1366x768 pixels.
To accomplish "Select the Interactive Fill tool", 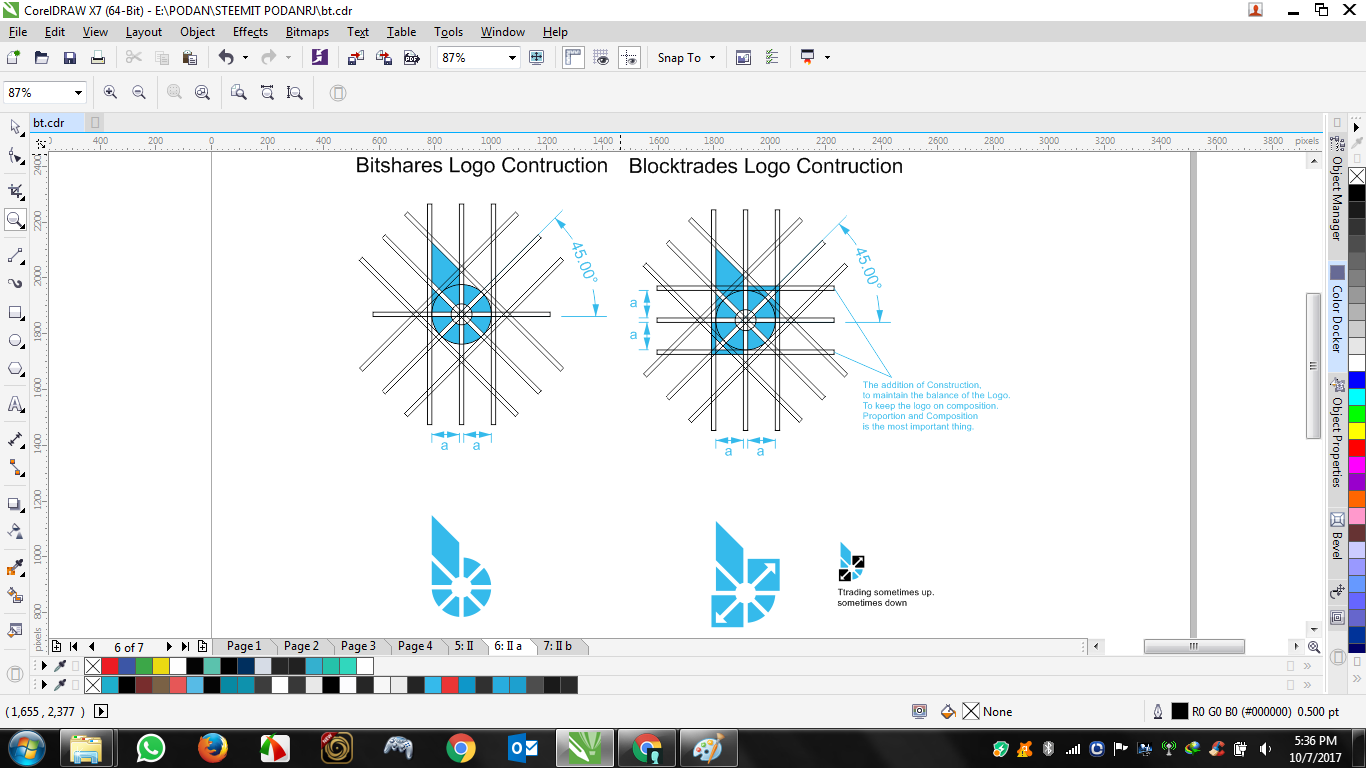I will coord(15,596).
